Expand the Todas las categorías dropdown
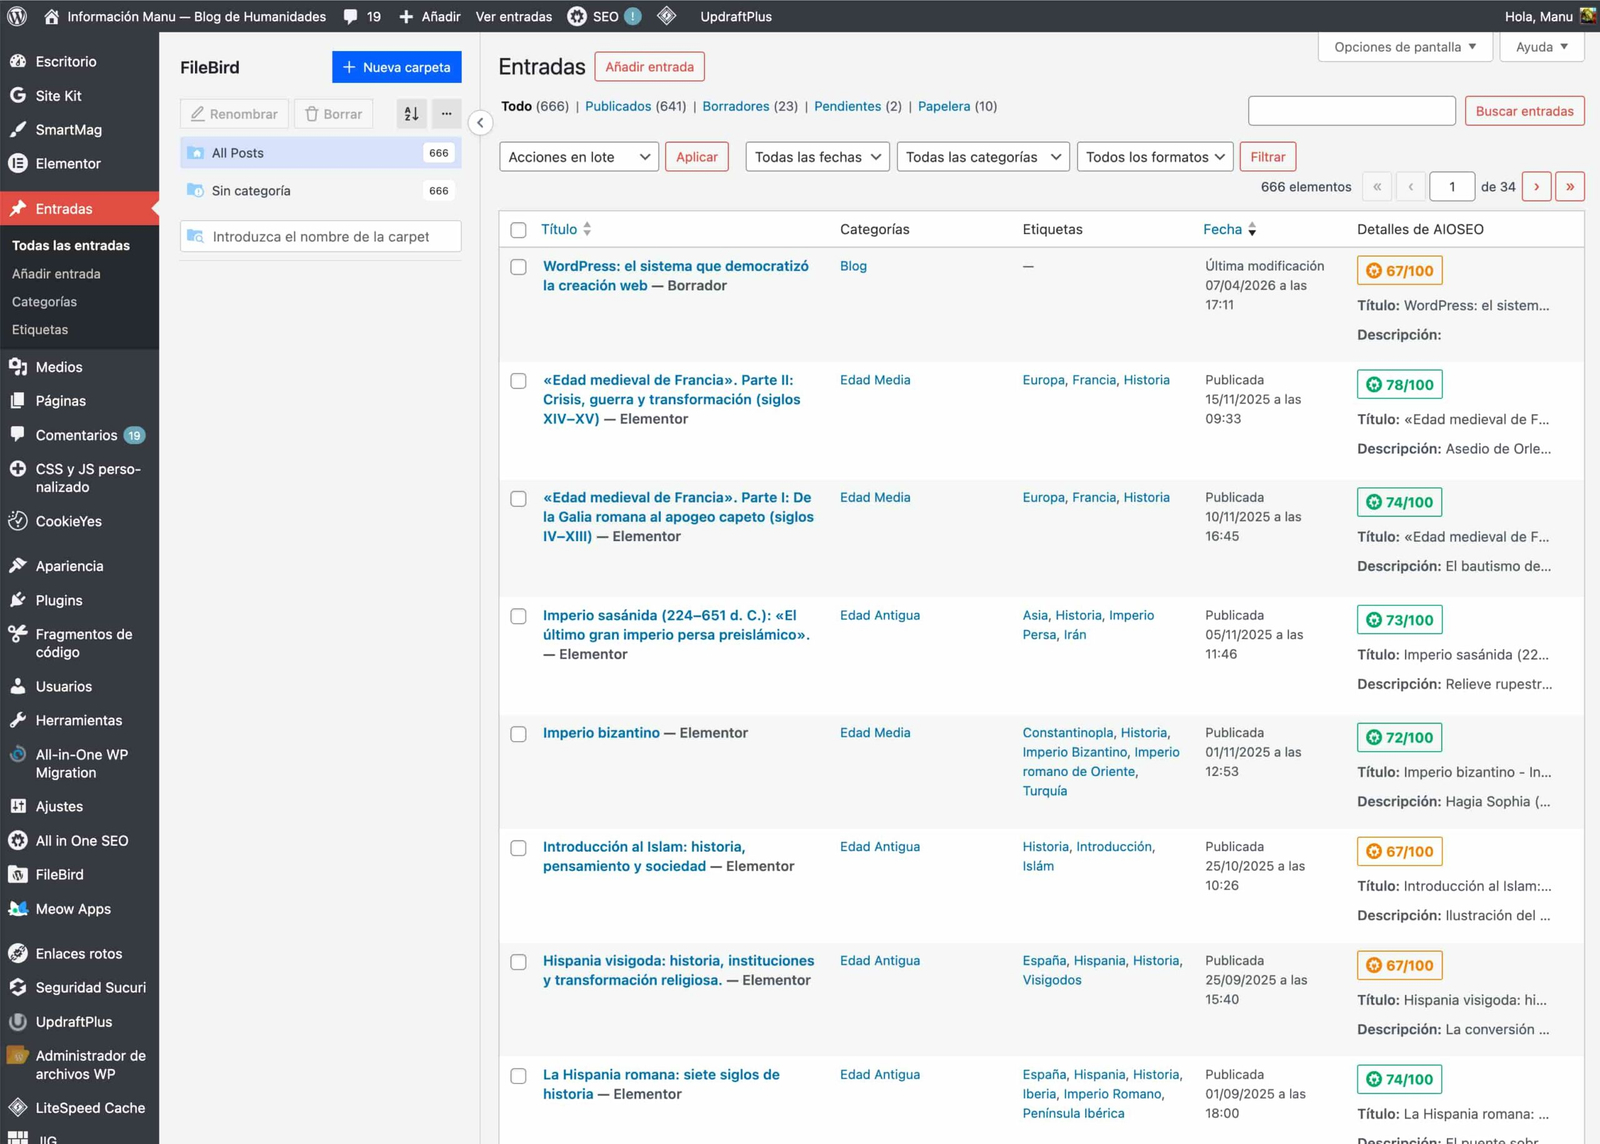 [982, 157]
